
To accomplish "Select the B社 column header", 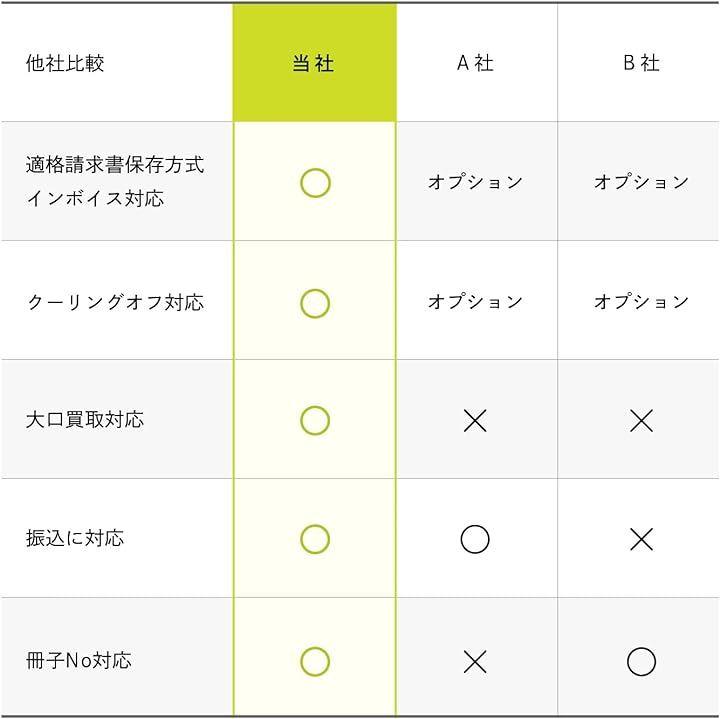I will (x=641, y=63).
